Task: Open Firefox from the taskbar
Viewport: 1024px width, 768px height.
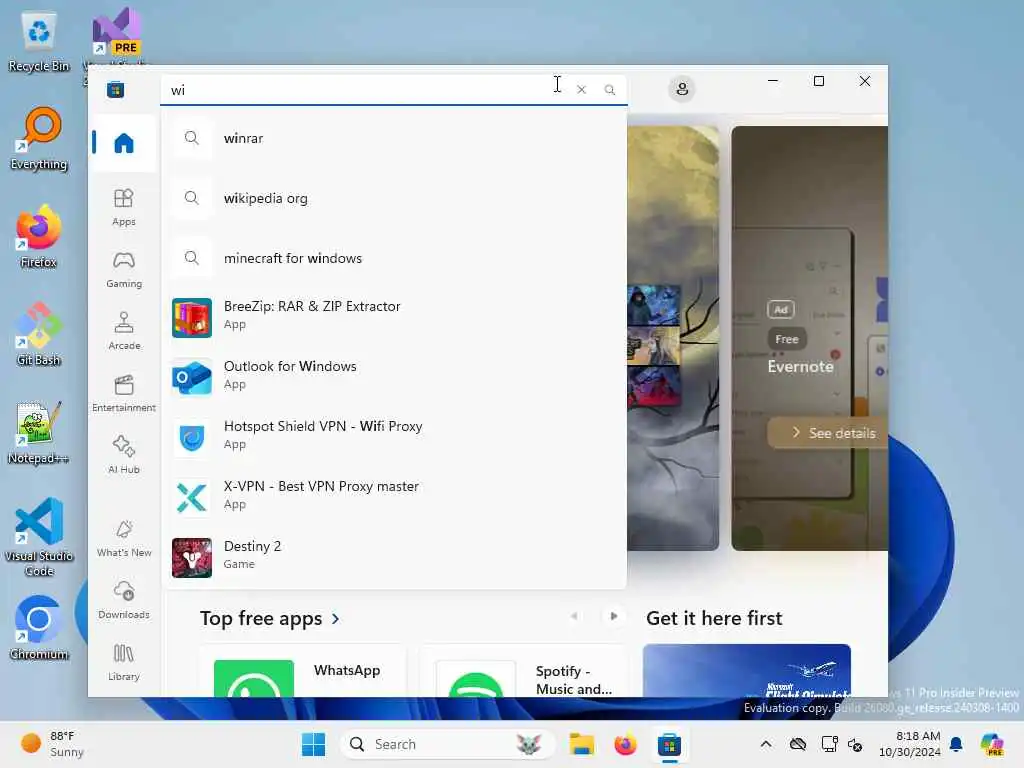Action: [x=625, y=744]
